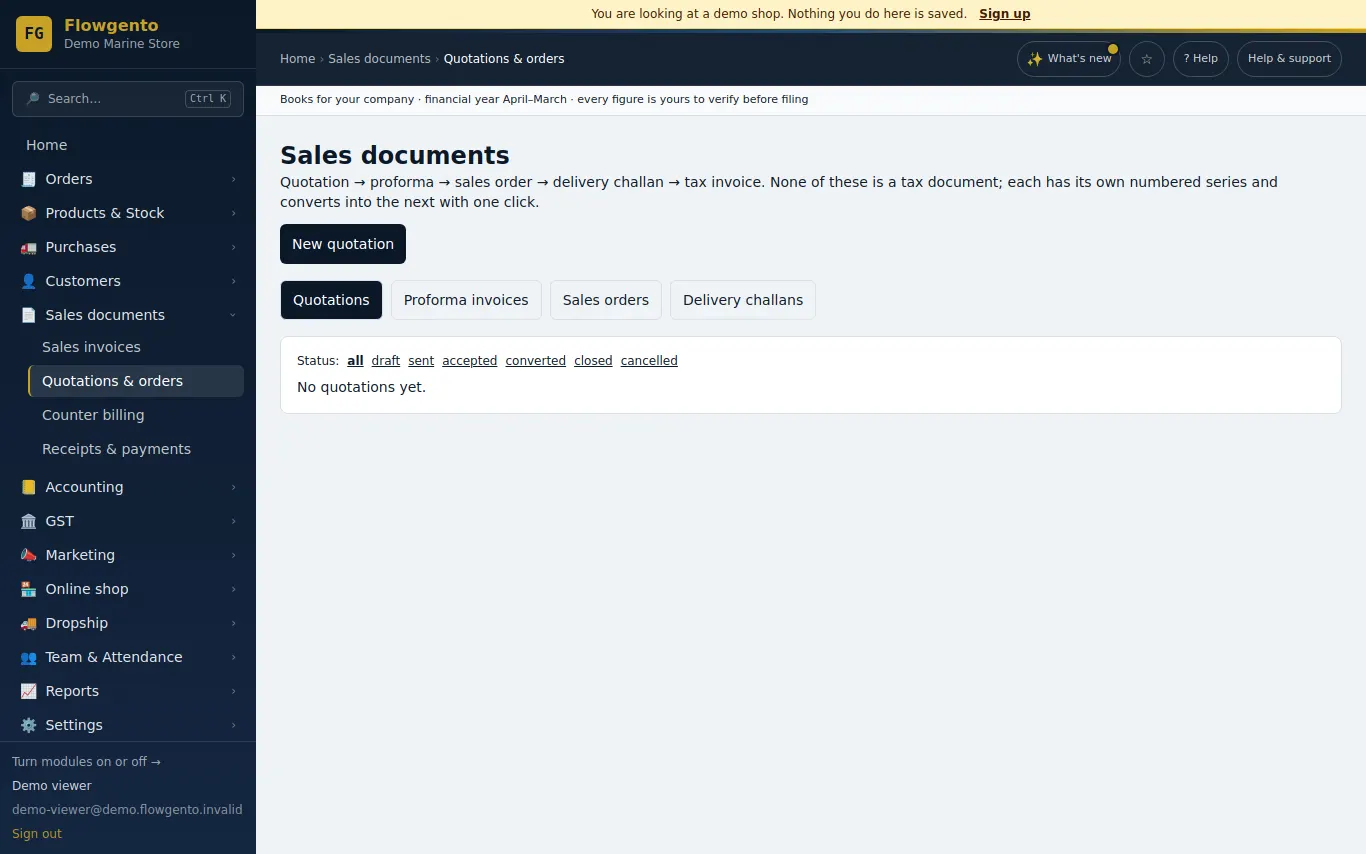This screenshot has height=854, width=1366.
Task: Open the Delivery challans tab
Action: click(x=743, y=300)
